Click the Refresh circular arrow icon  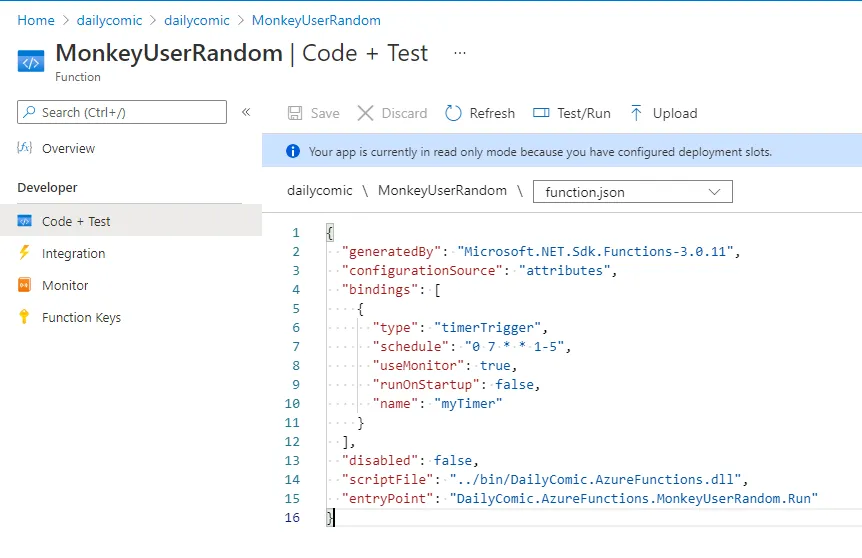pos(453,113)
